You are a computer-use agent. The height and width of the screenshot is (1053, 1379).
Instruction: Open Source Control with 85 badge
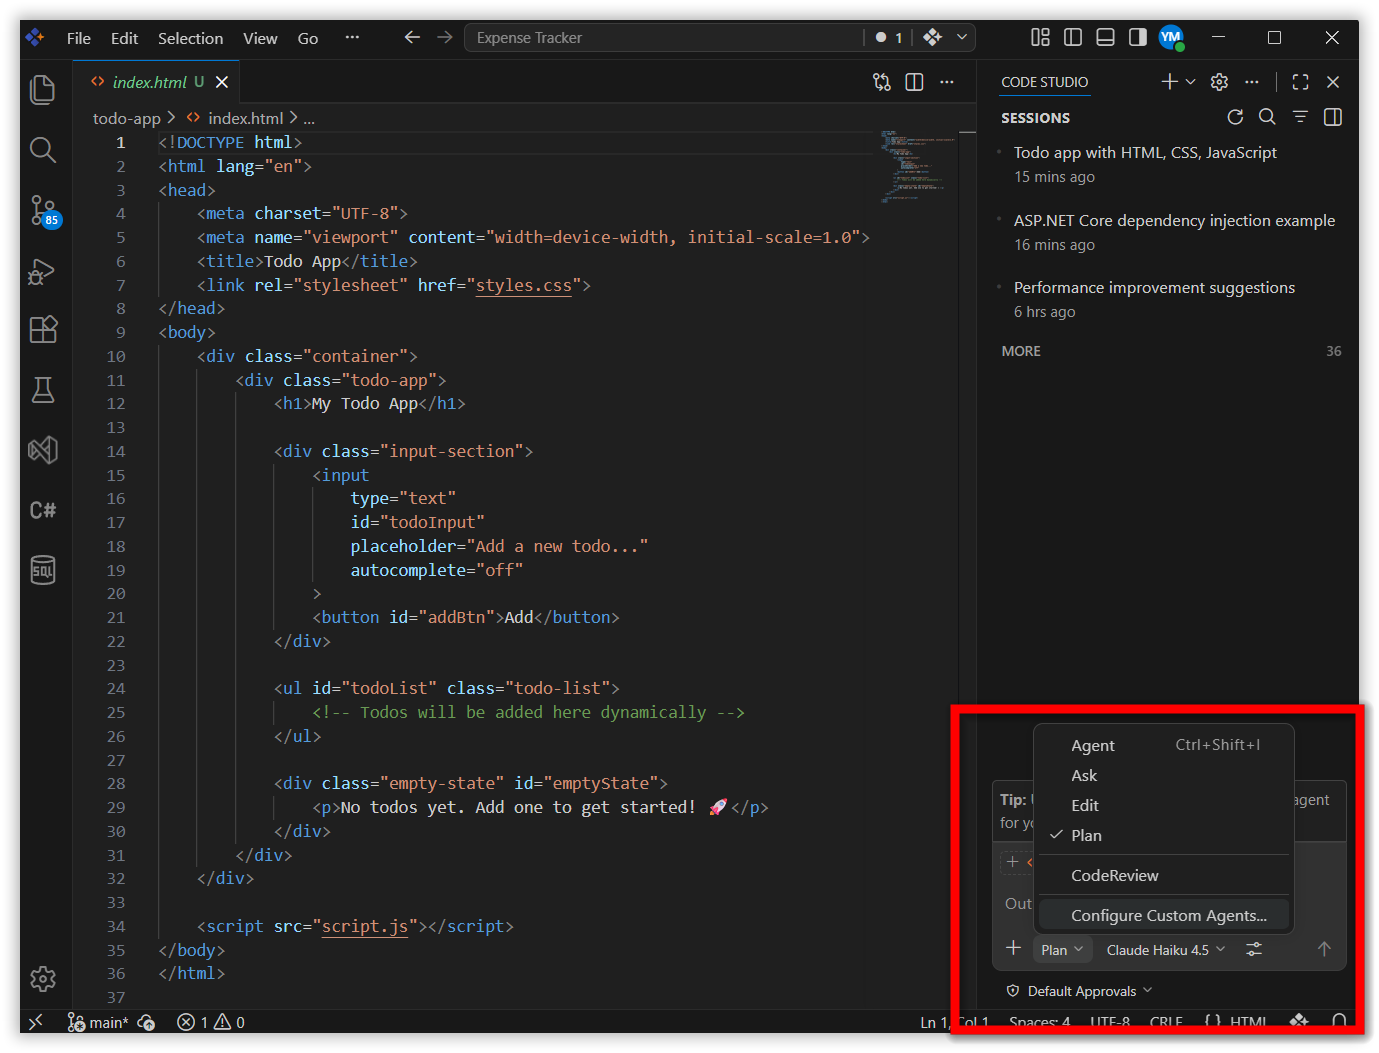click(44, 211)
